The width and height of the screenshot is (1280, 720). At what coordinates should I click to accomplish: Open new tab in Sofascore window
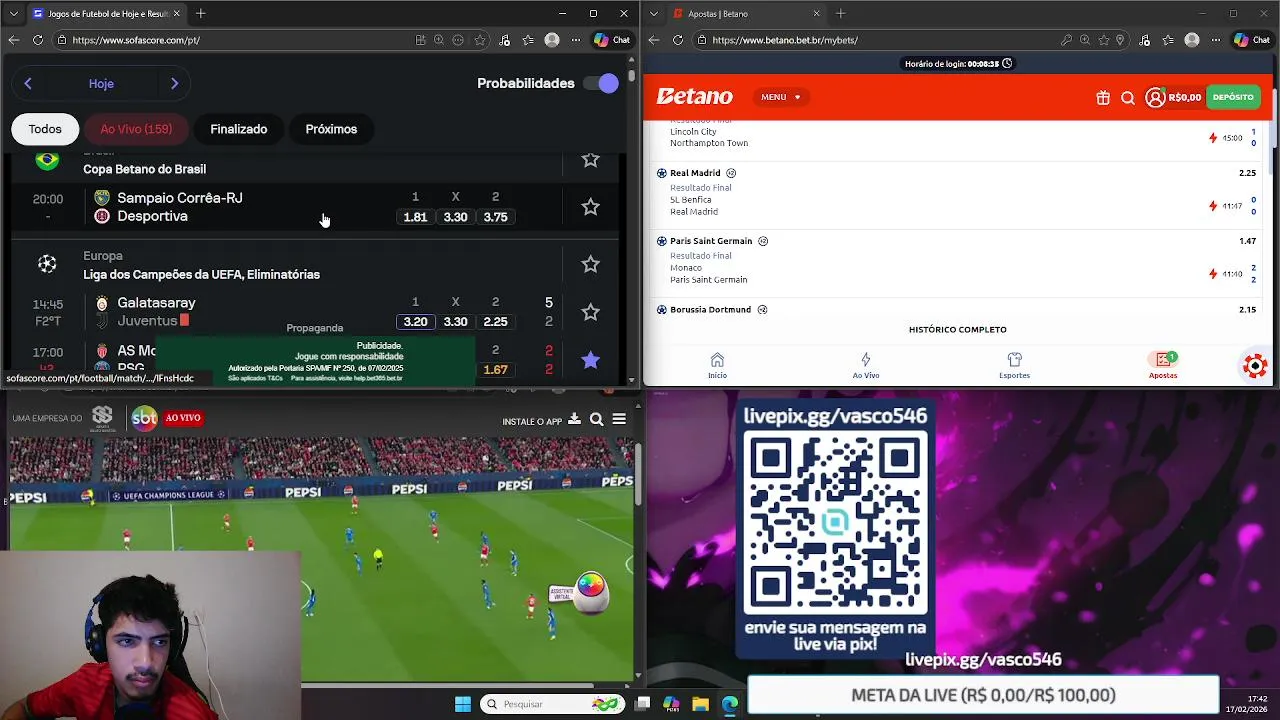[200, 13]
